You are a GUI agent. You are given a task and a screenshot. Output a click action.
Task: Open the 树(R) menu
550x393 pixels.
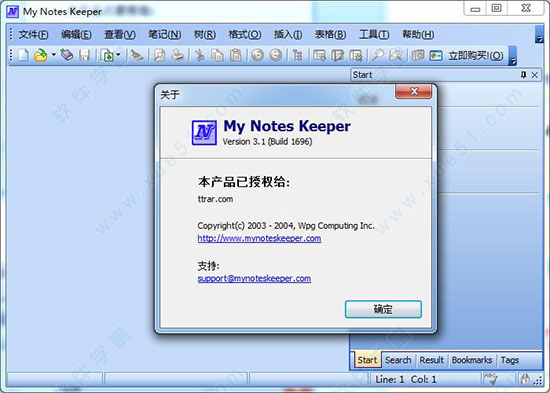pyautogui.click(x=205, y=34)
